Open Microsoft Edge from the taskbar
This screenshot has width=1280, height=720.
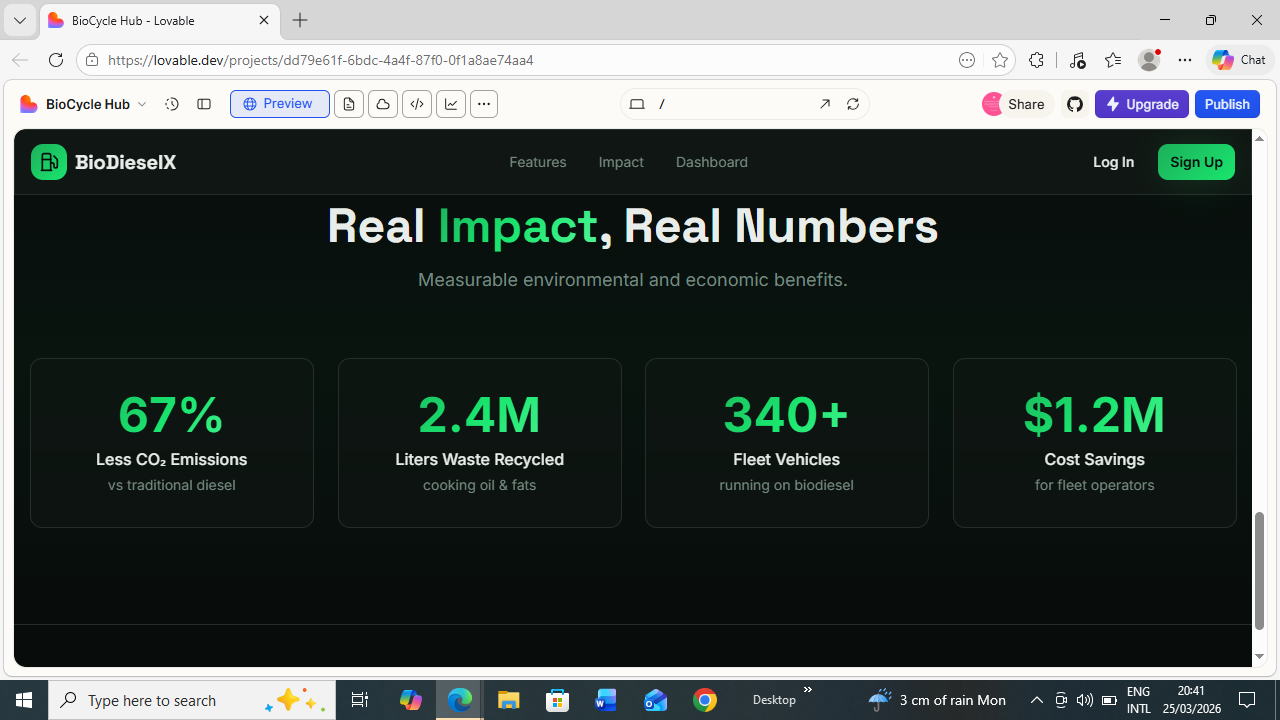coord(460,700)
